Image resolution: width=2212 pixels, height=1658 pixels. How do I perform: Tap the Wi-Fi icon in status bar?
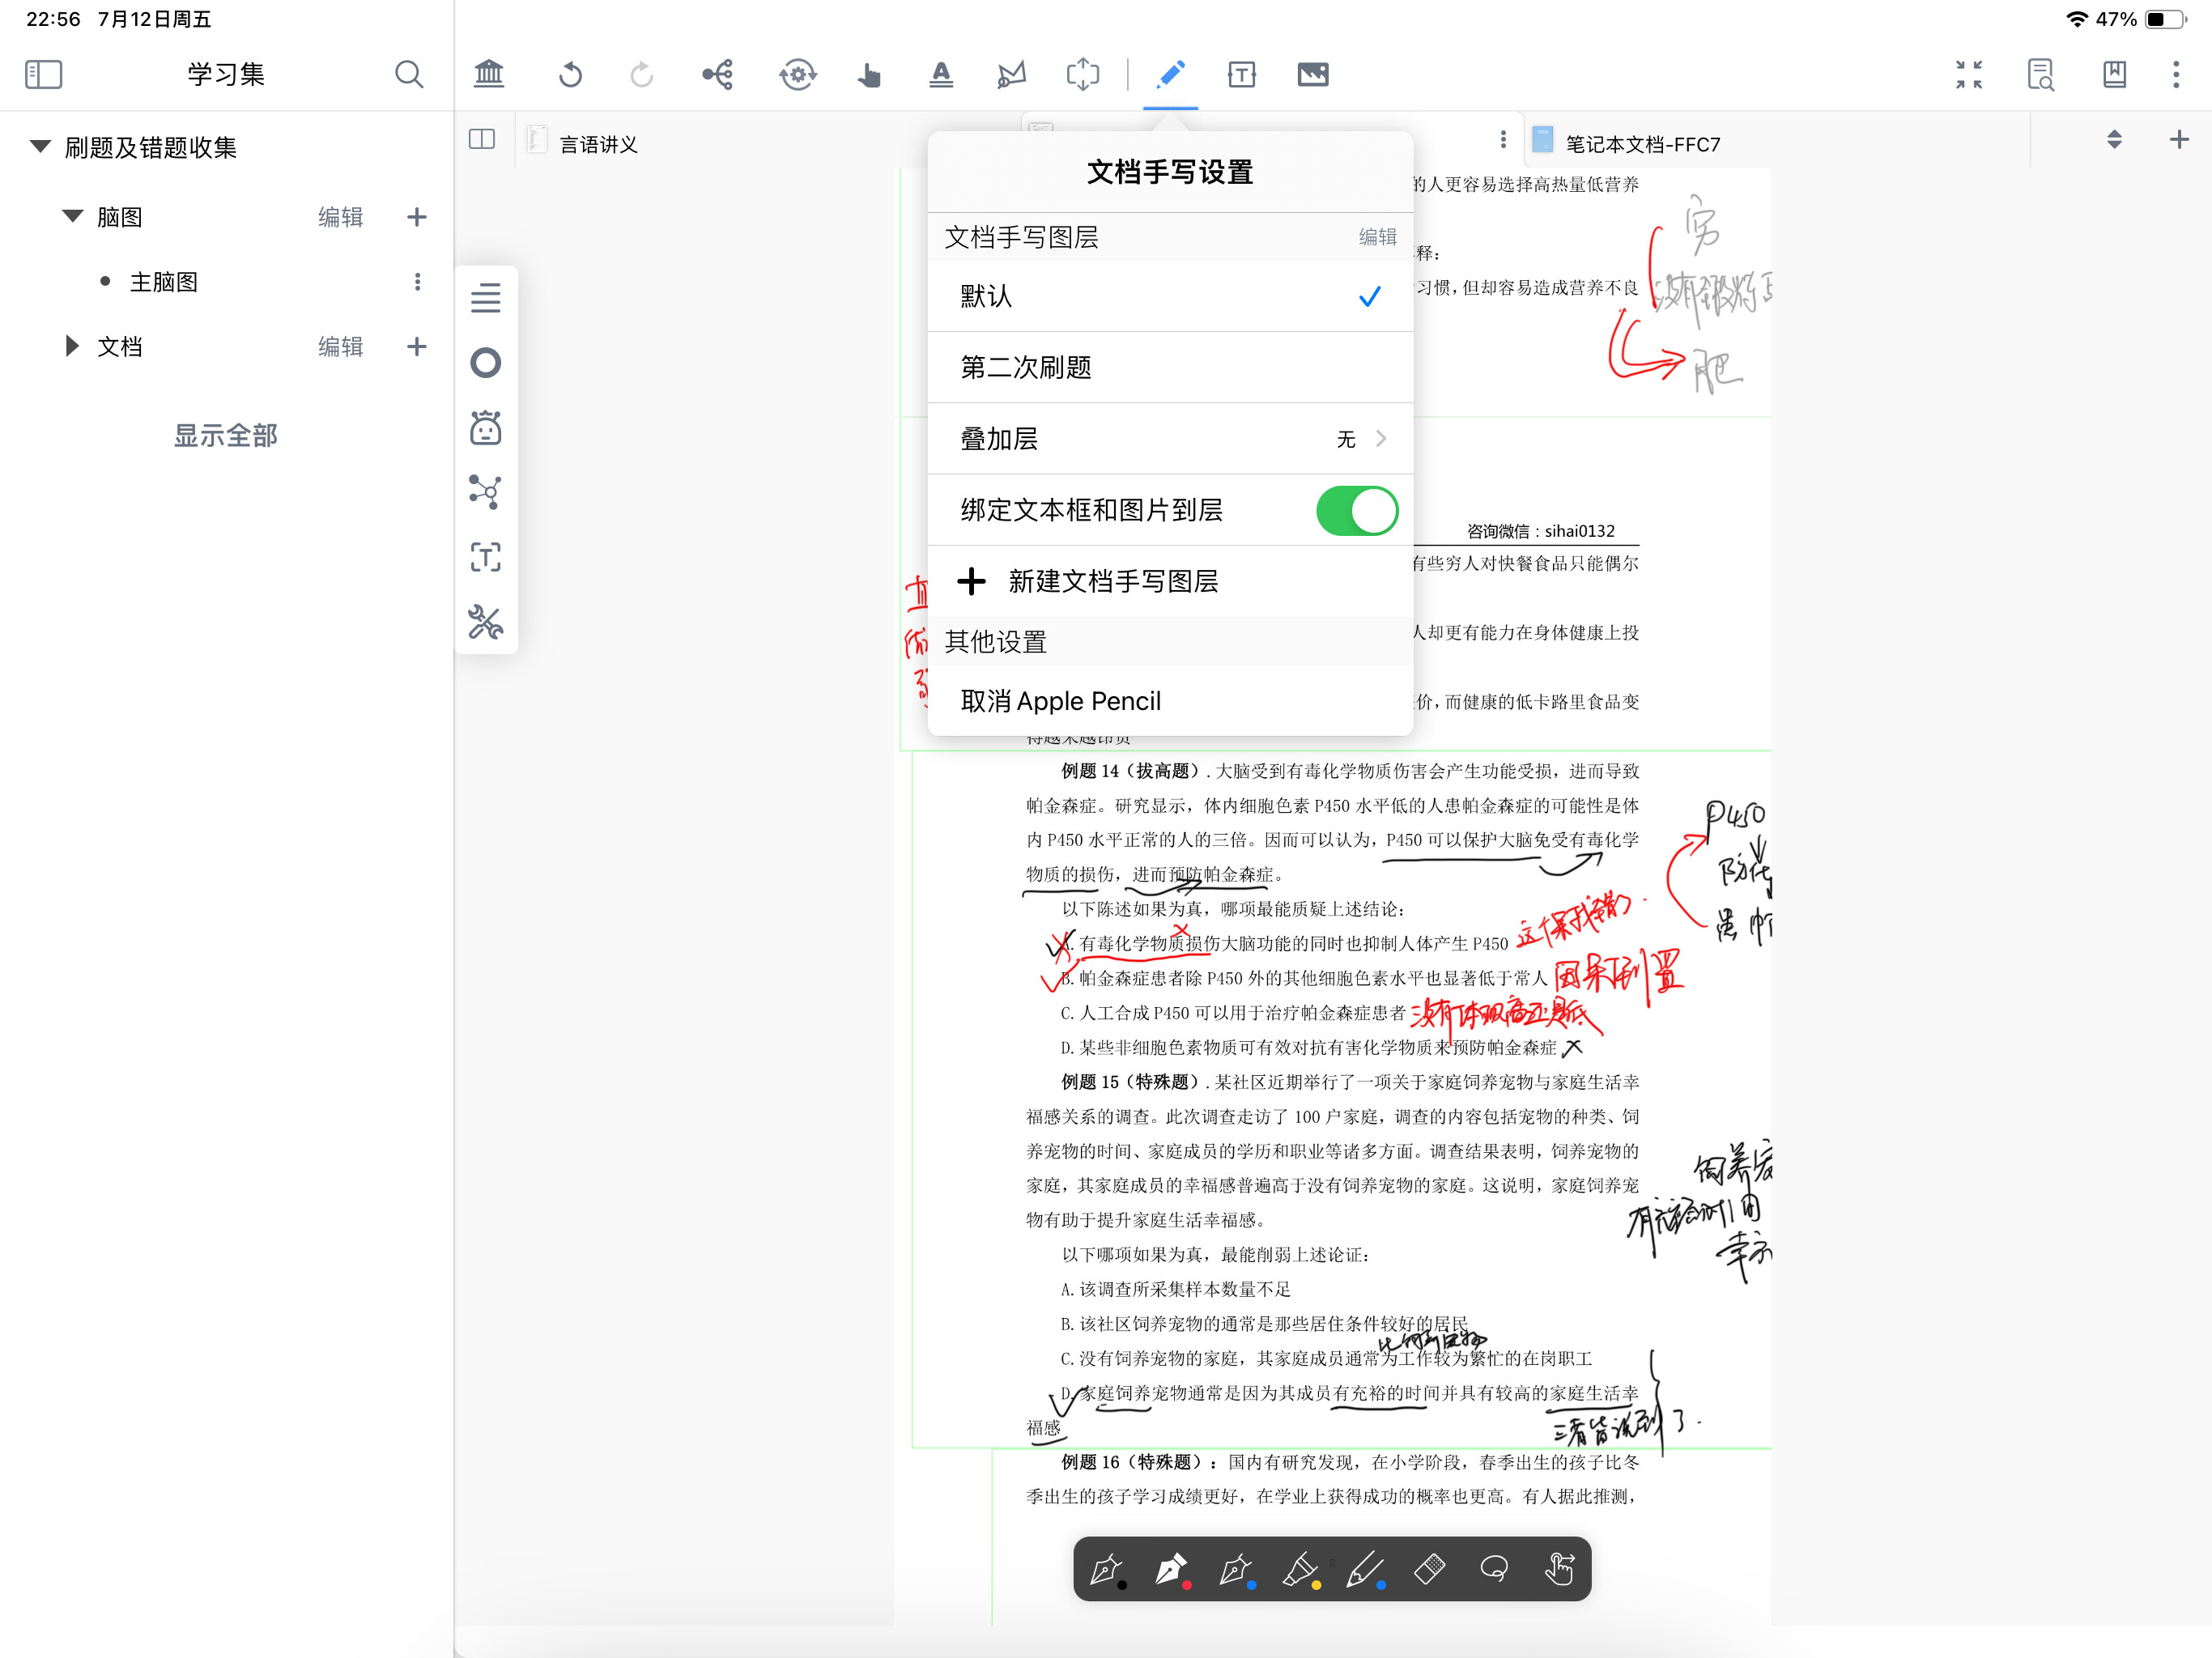point(2077,20)
